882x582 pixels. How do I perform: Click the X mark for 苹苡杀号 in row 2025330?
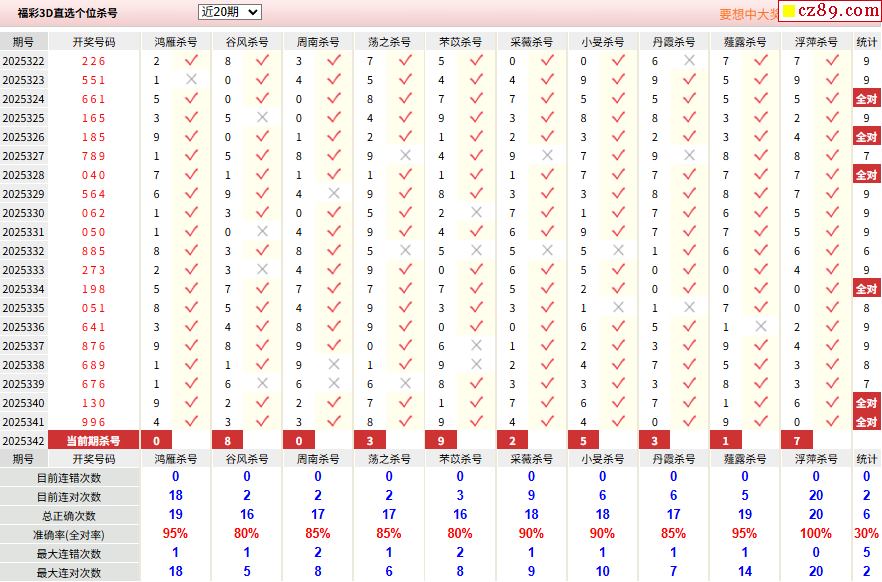point(476,213)
